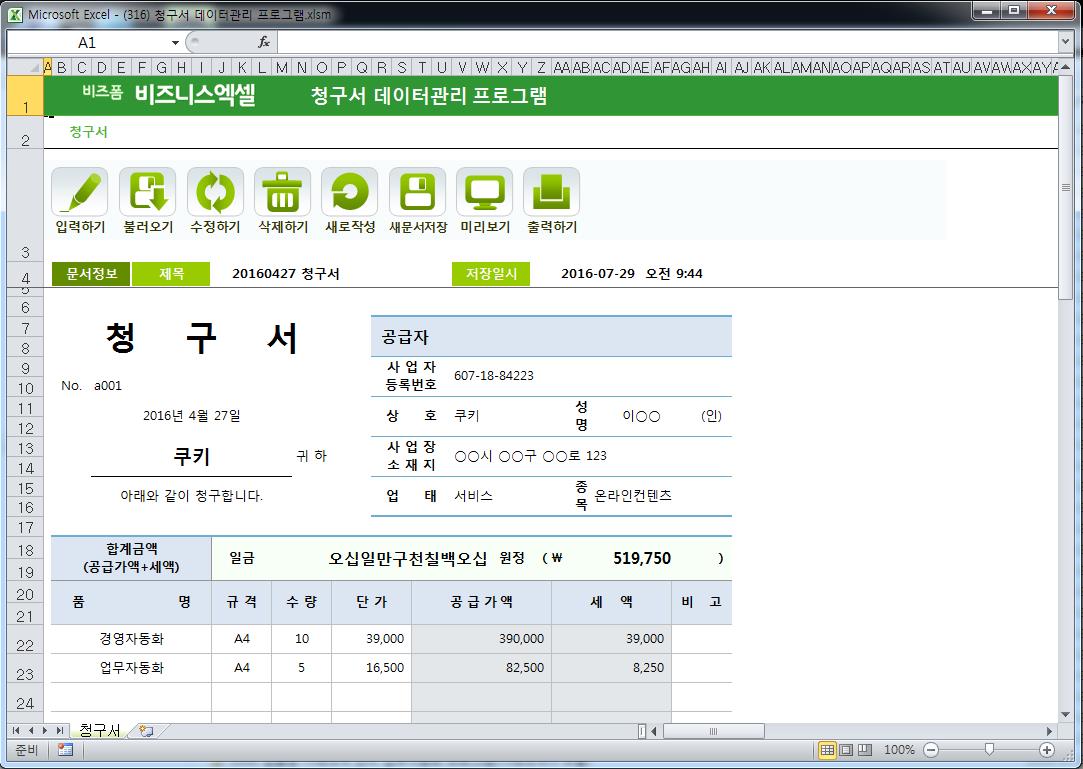This screenshot has width=1083, height=769.
Task: Click the 경영자동화 item cell
Action: [x=131, y=639]
